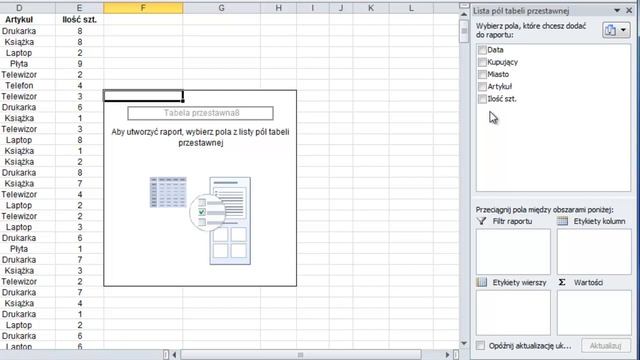Check the Artykuł field checkbox
Image resolution: width=640 pixels, height=360 pixels.
tap(482, 87)
